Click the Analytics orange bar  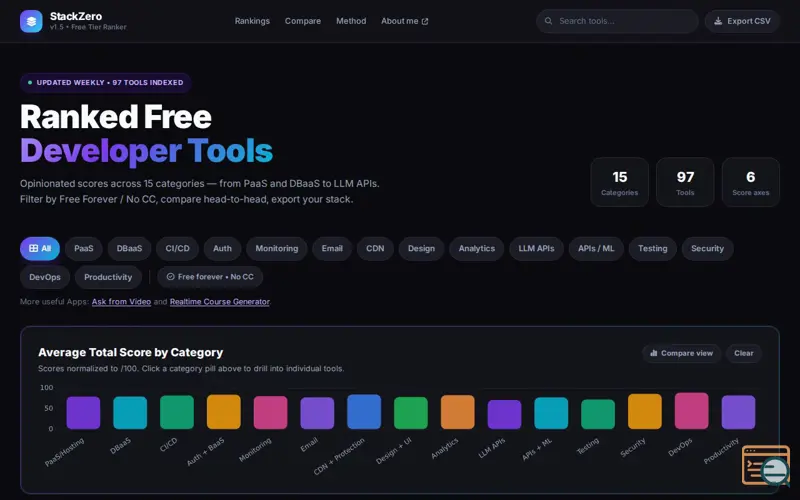(x=458, y=412)
